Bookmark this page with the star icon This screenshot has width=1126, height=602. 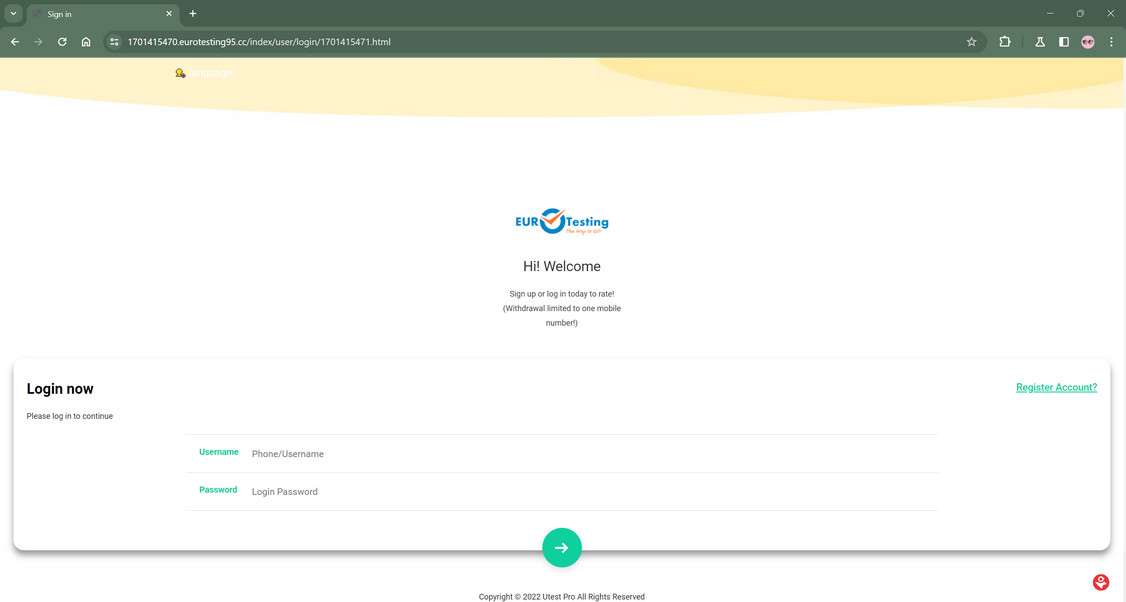(x=972, y=42)
